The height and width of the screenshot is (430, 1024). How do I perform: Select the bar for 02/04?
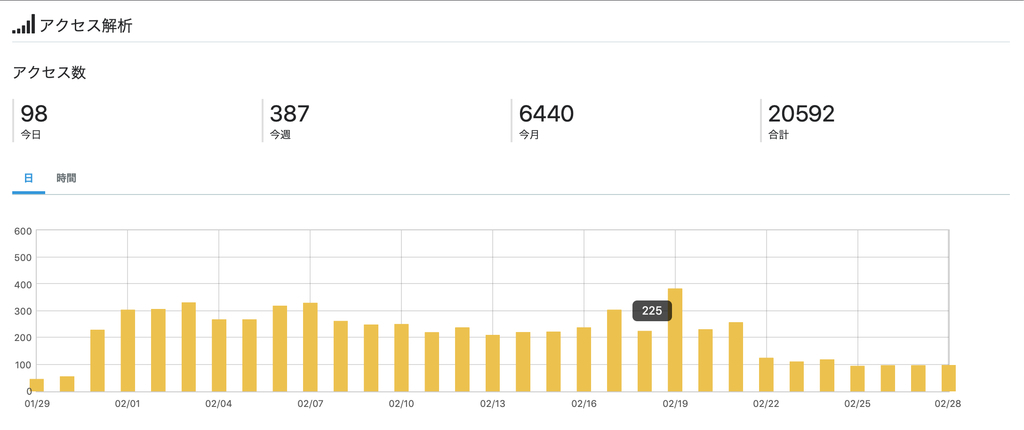[219, 356]
